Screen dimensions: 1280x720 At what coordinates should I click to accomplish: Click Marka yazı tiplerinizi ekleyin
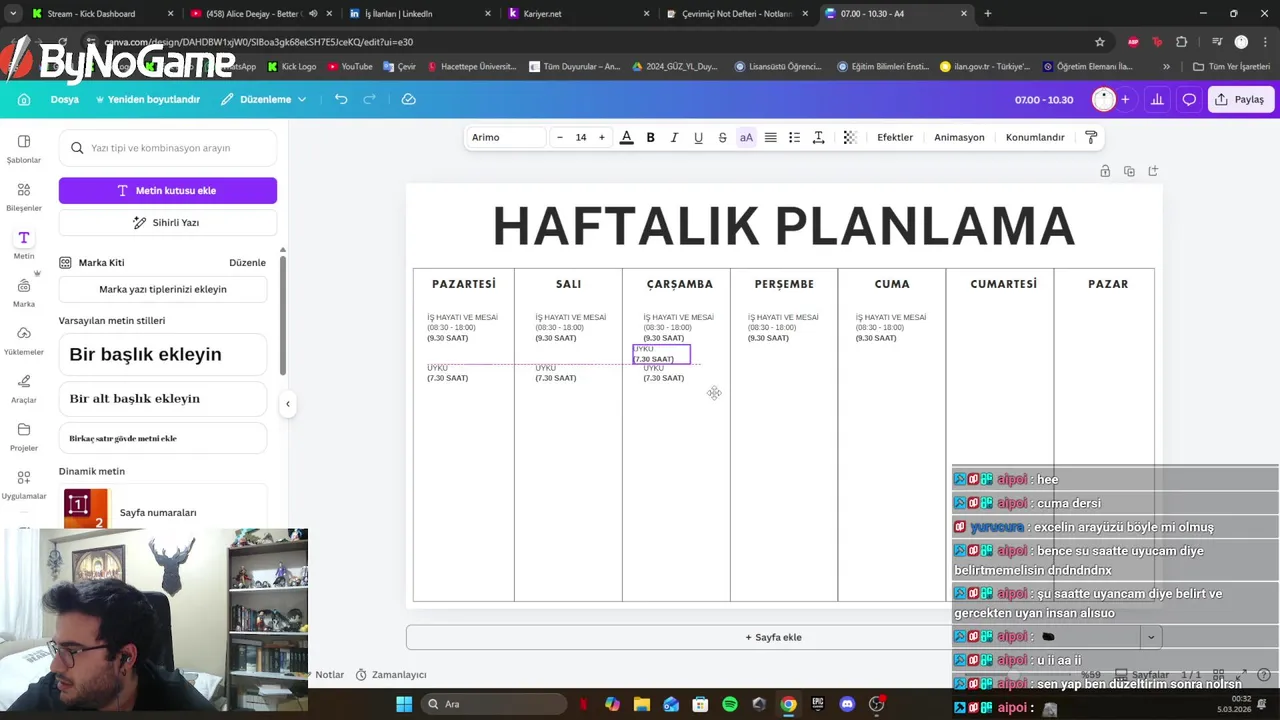(163, 289)
